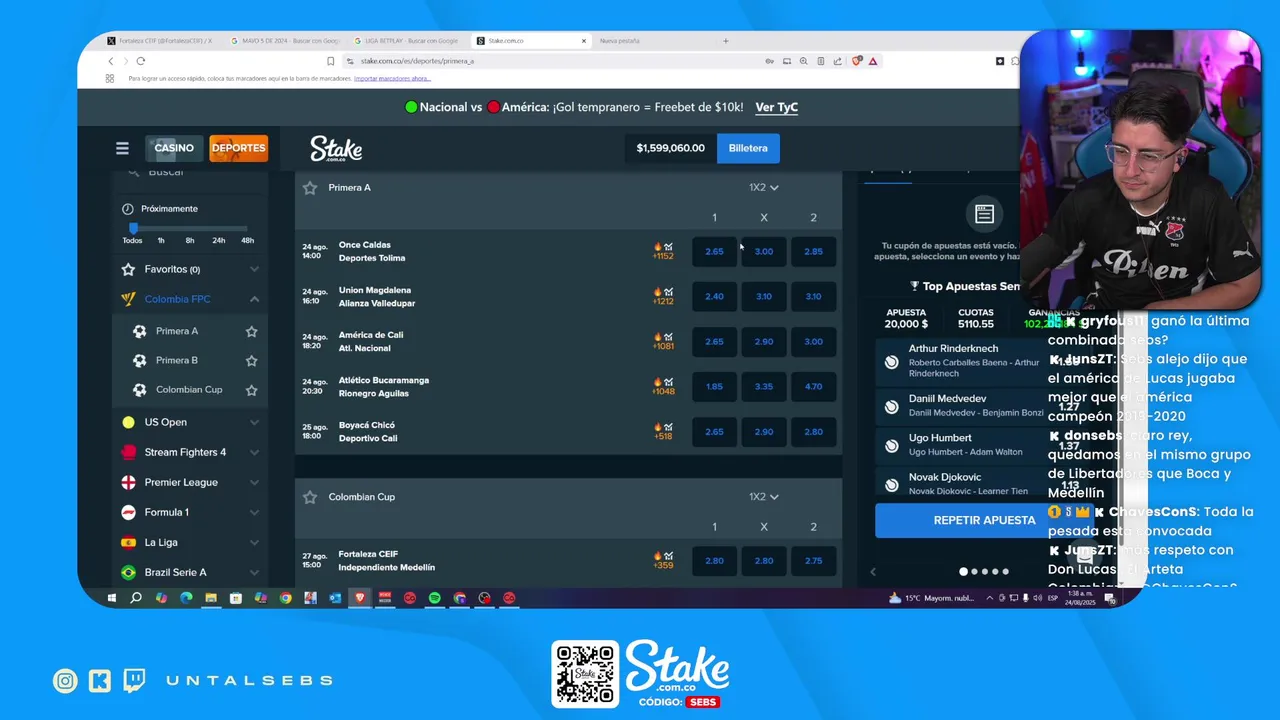Click the Brazil Serie A flag icon
This screenshot has height=720, width=1280.
click(128, 572)
